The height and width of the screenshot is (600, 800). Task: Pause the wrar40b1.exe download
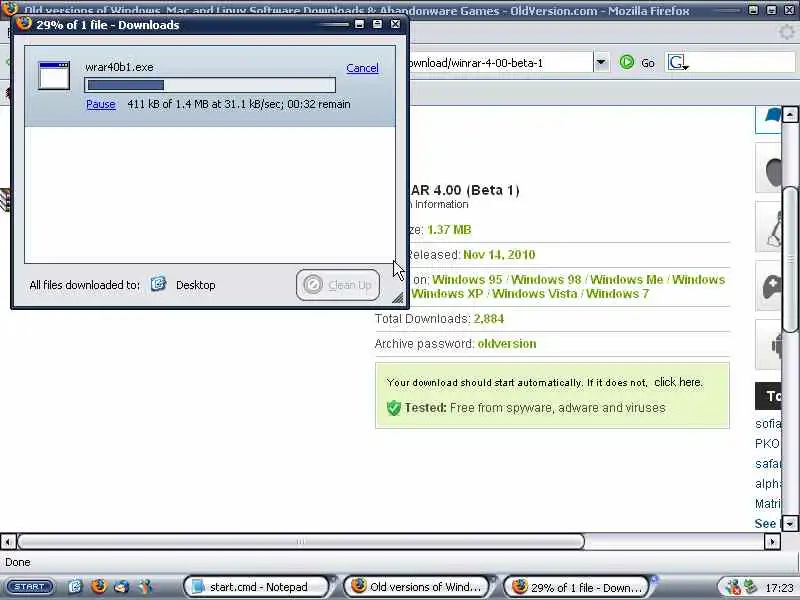pos(101,104)
